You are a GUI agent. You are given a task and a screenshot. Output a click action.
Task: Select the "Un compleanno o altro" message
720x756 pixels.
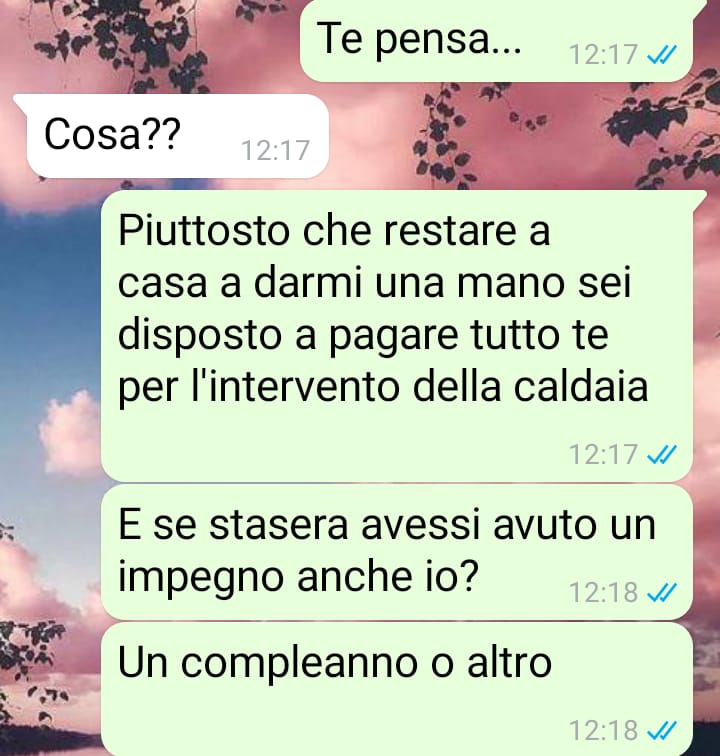(x=397, y=689)
